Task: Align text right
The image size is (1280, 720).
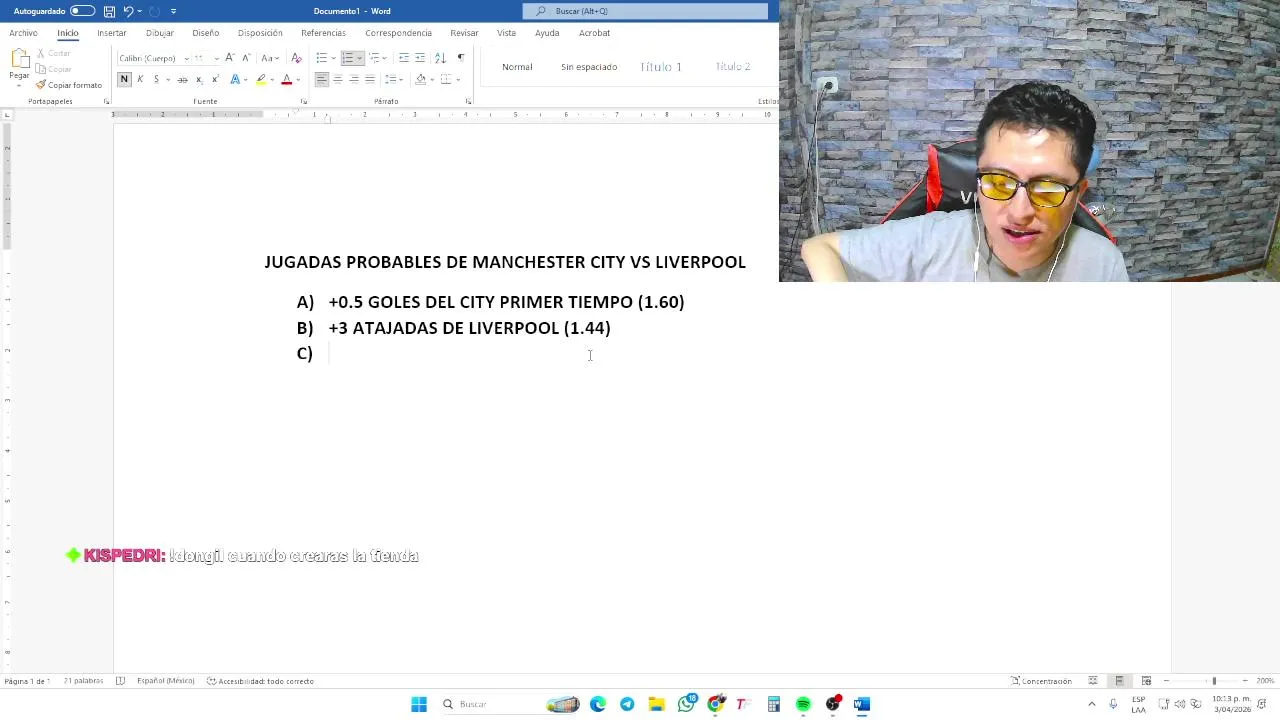Action: 353,79
